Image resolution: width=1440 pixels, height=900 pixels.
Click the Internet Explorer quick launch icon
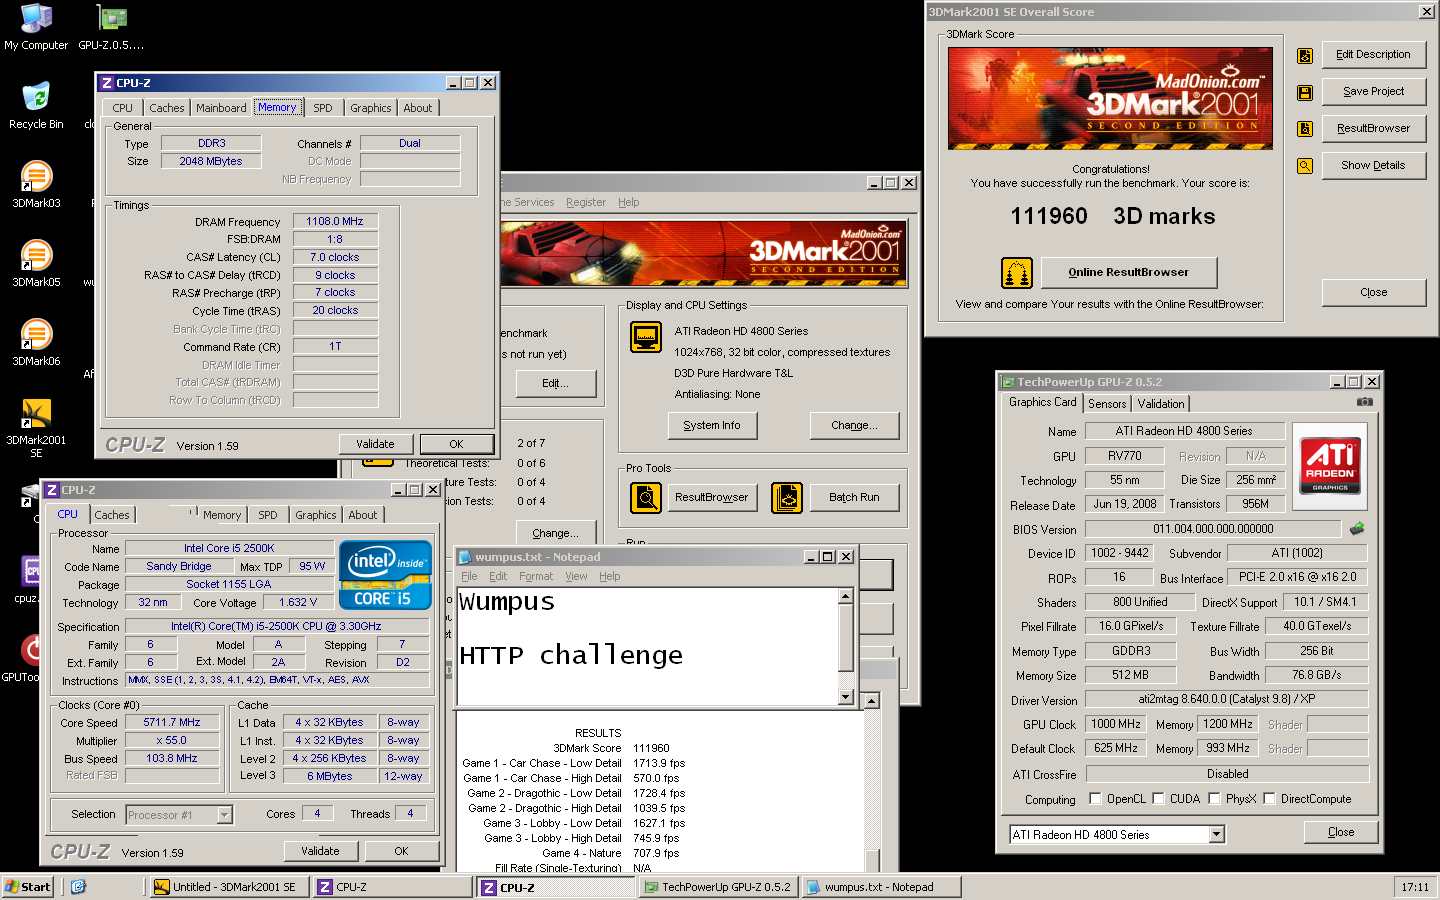(x=78, y=887)
